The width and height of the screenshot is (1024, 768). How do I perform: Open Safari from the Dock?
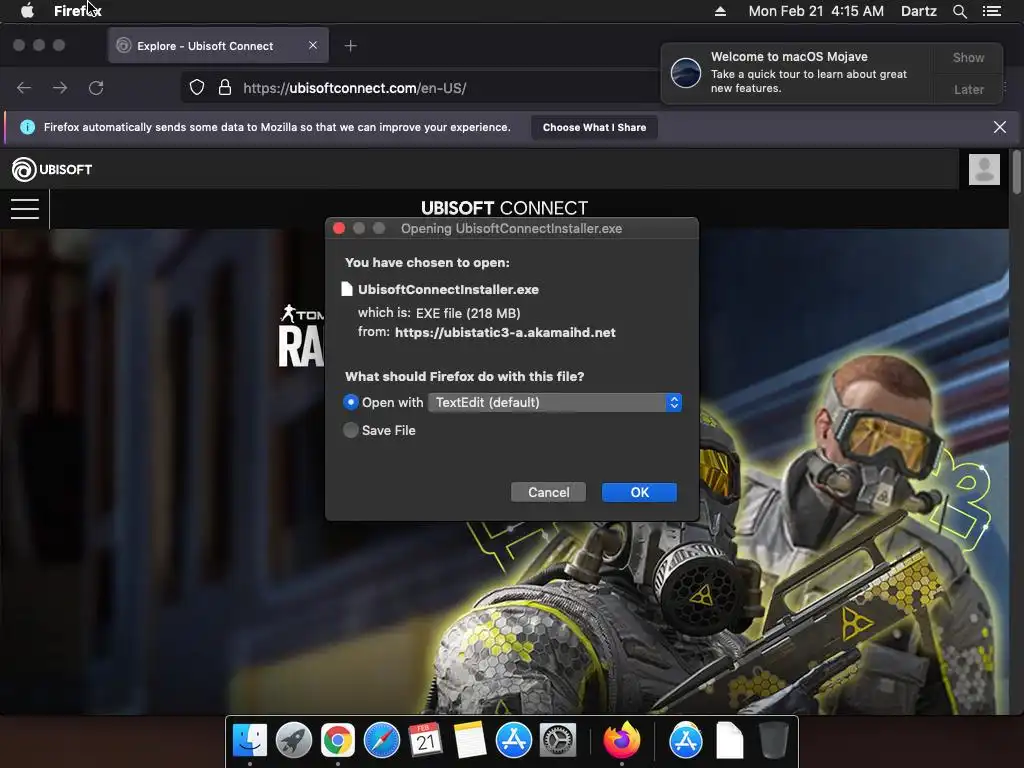point(381,740)
